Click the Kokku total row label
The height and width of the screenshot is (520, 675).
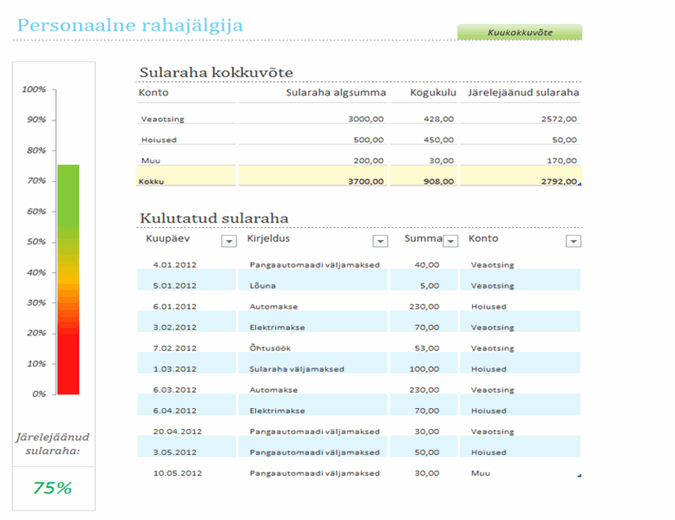tap(153, 182)
